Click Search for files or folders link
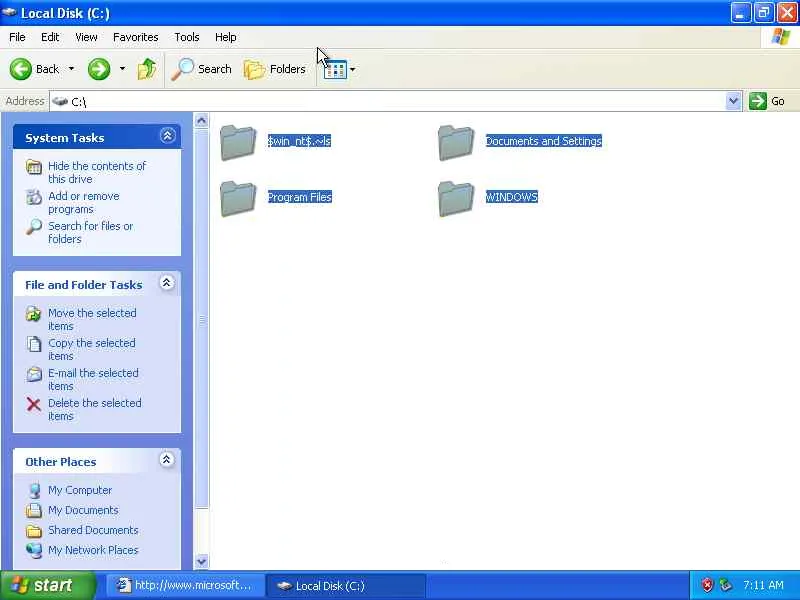 (x=91, y=232)
